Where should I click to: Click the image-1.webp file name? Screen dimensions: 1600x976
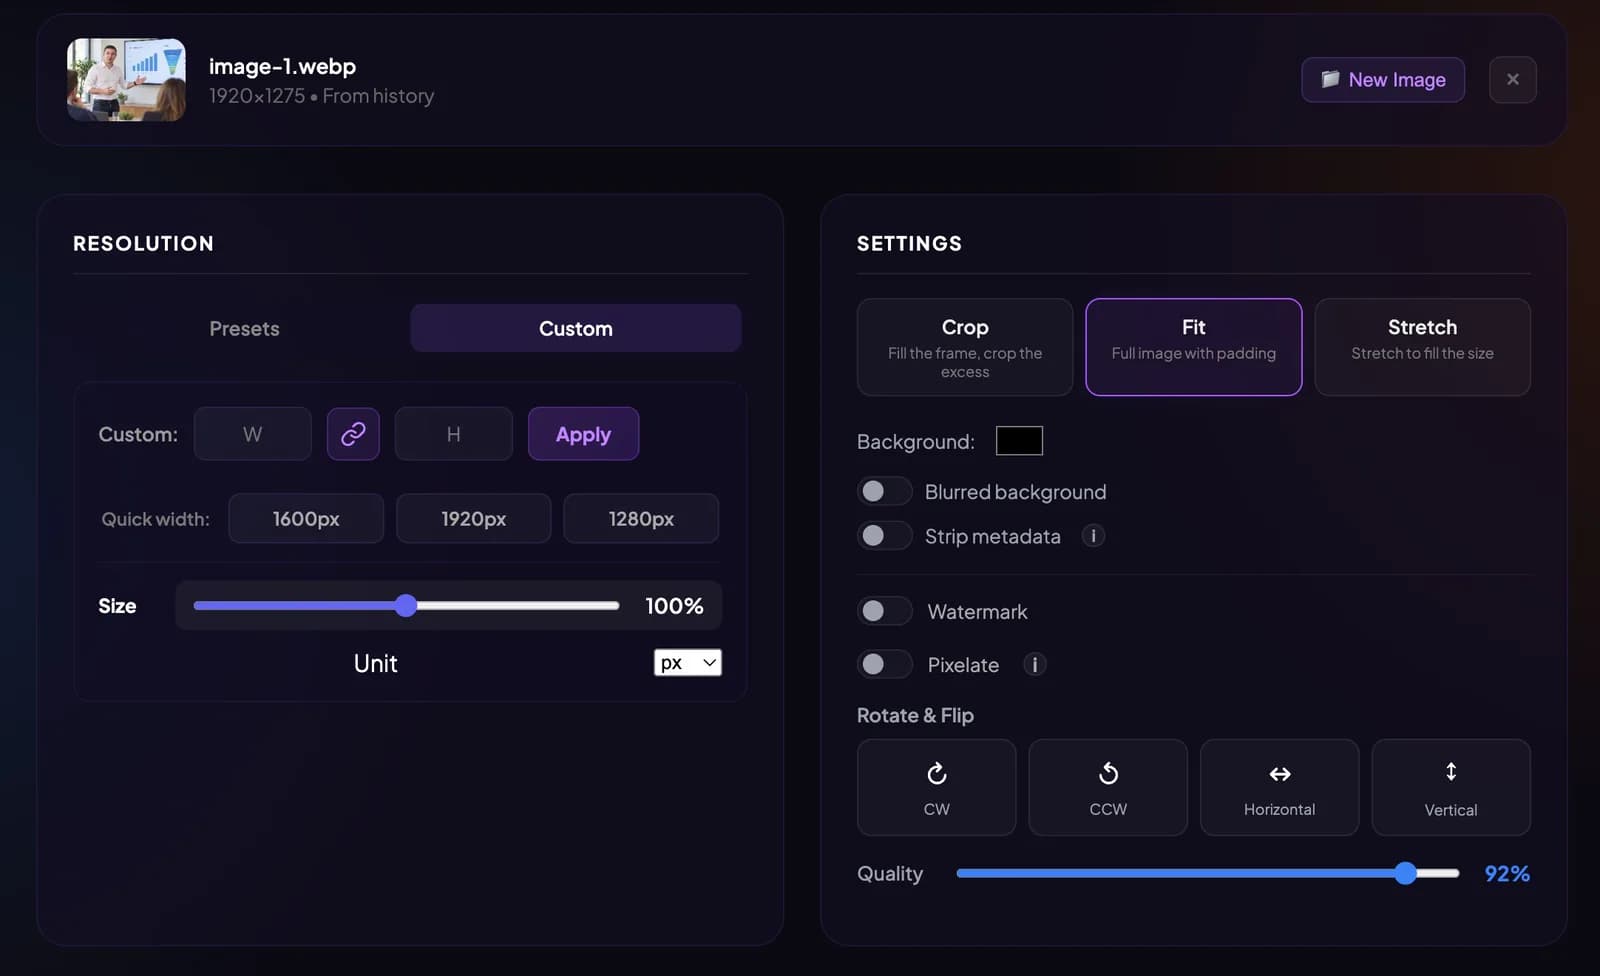[x=282, y=66]
